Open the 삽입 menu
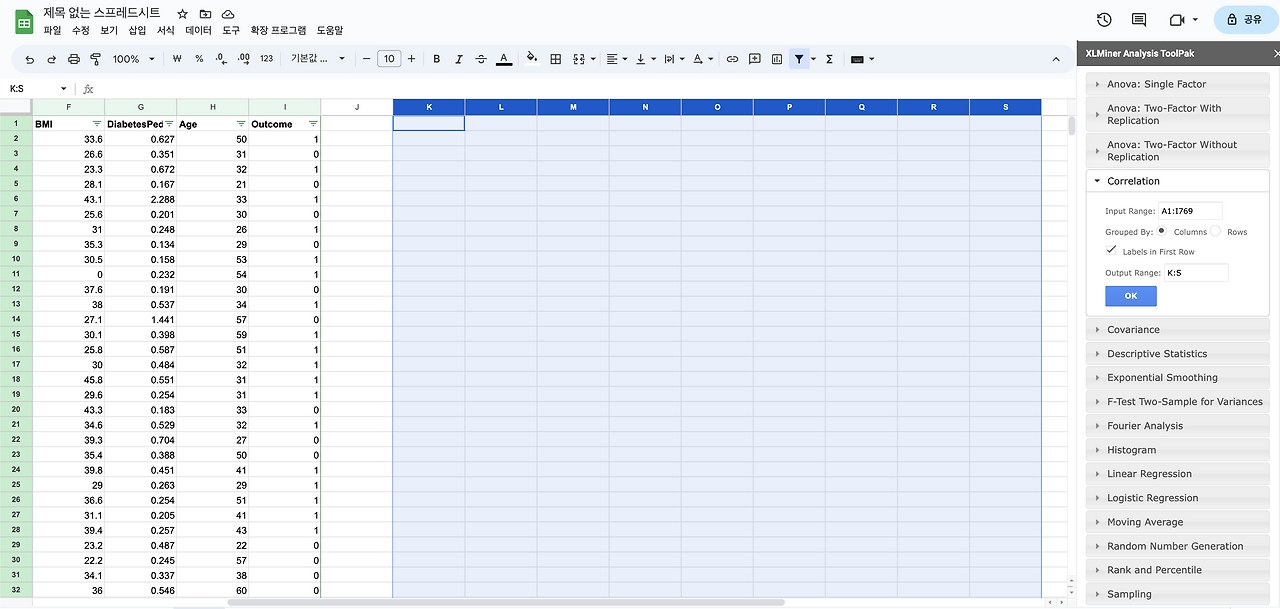Viewport: 1280px width, 609px height. coord(137,31)
